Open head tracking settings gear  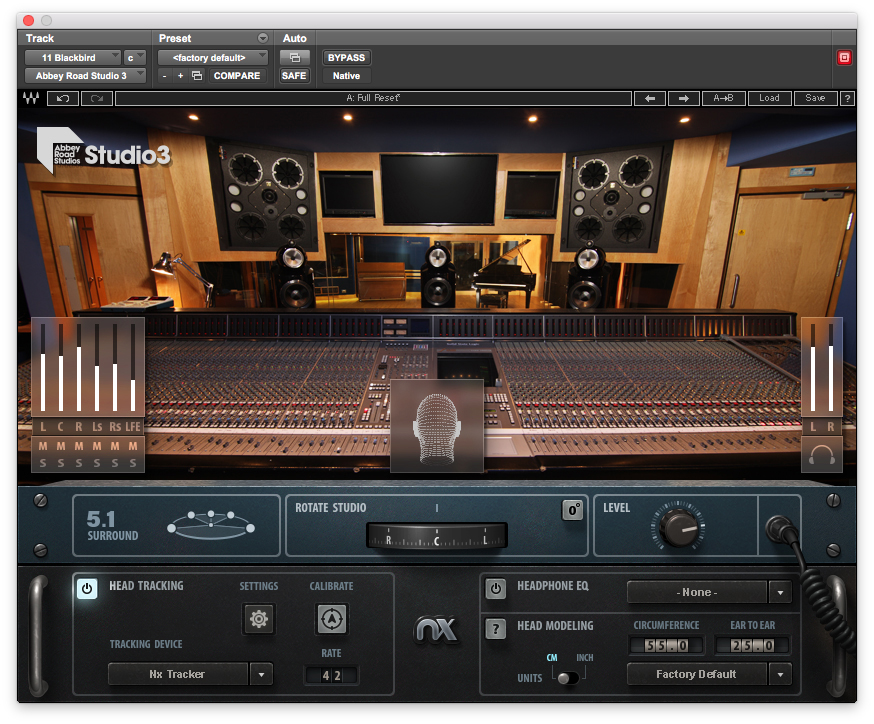click(258, 620)
